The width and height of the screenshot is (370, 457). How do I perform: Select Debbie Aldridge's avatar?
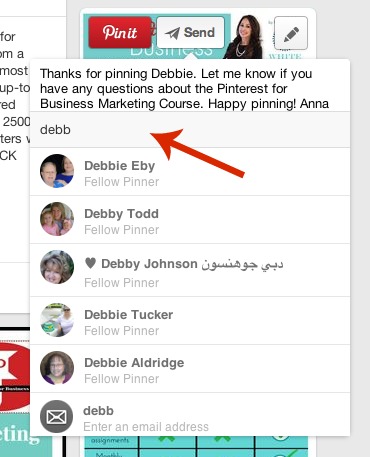[x=57, y=368]
